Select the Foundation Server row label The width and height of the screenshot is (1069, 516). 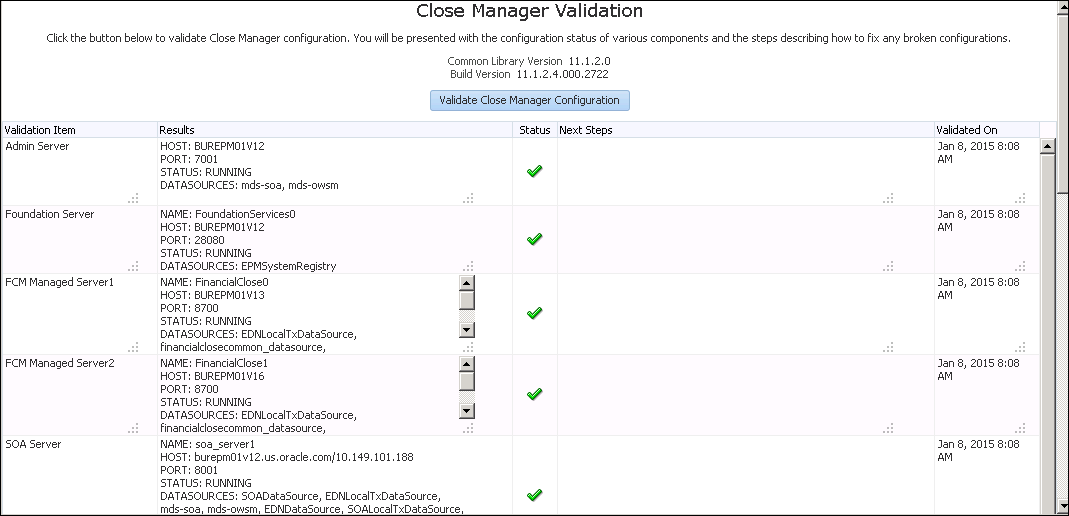49,214
